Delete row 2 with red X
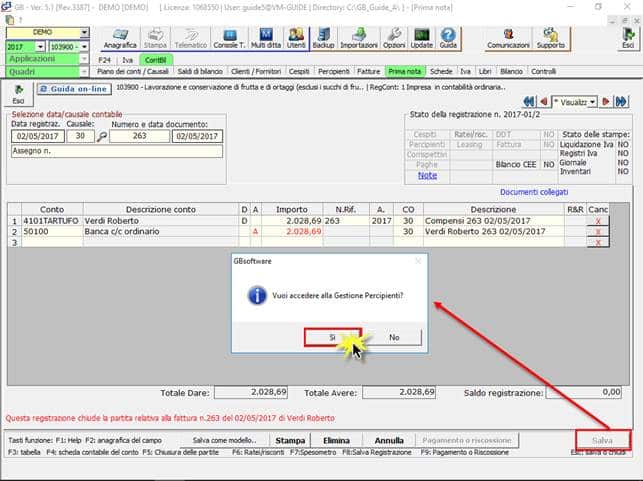Screen dimensions: 643x481 (x=598, y=232)
